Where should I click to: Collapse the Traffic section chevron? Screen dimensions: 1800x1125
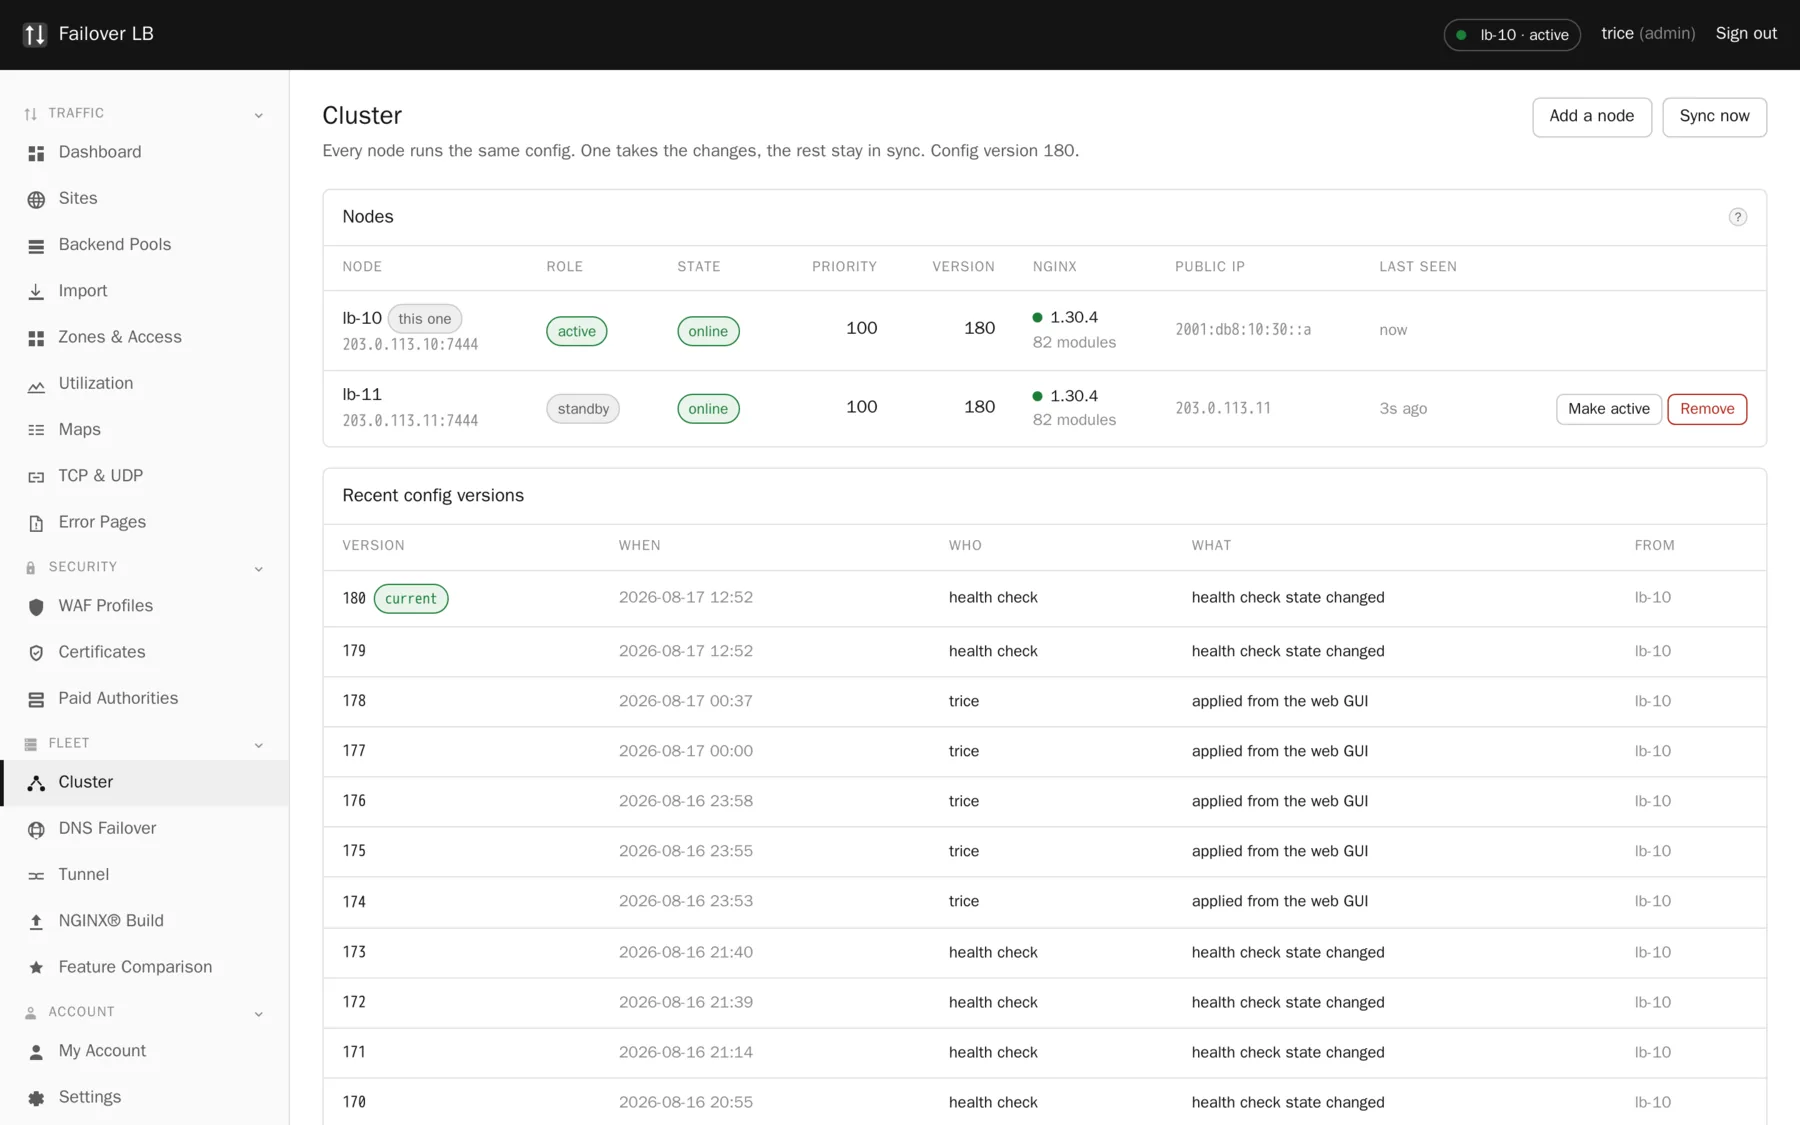click(x=259, y=115)
